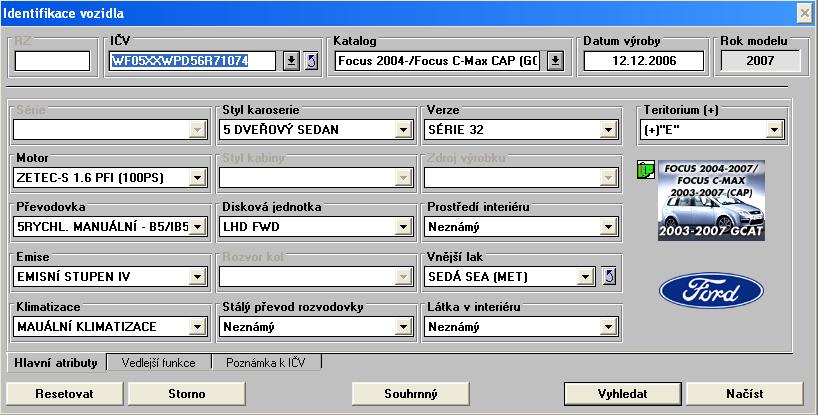Open the Klimatizace dropdown list

point(197,326)
